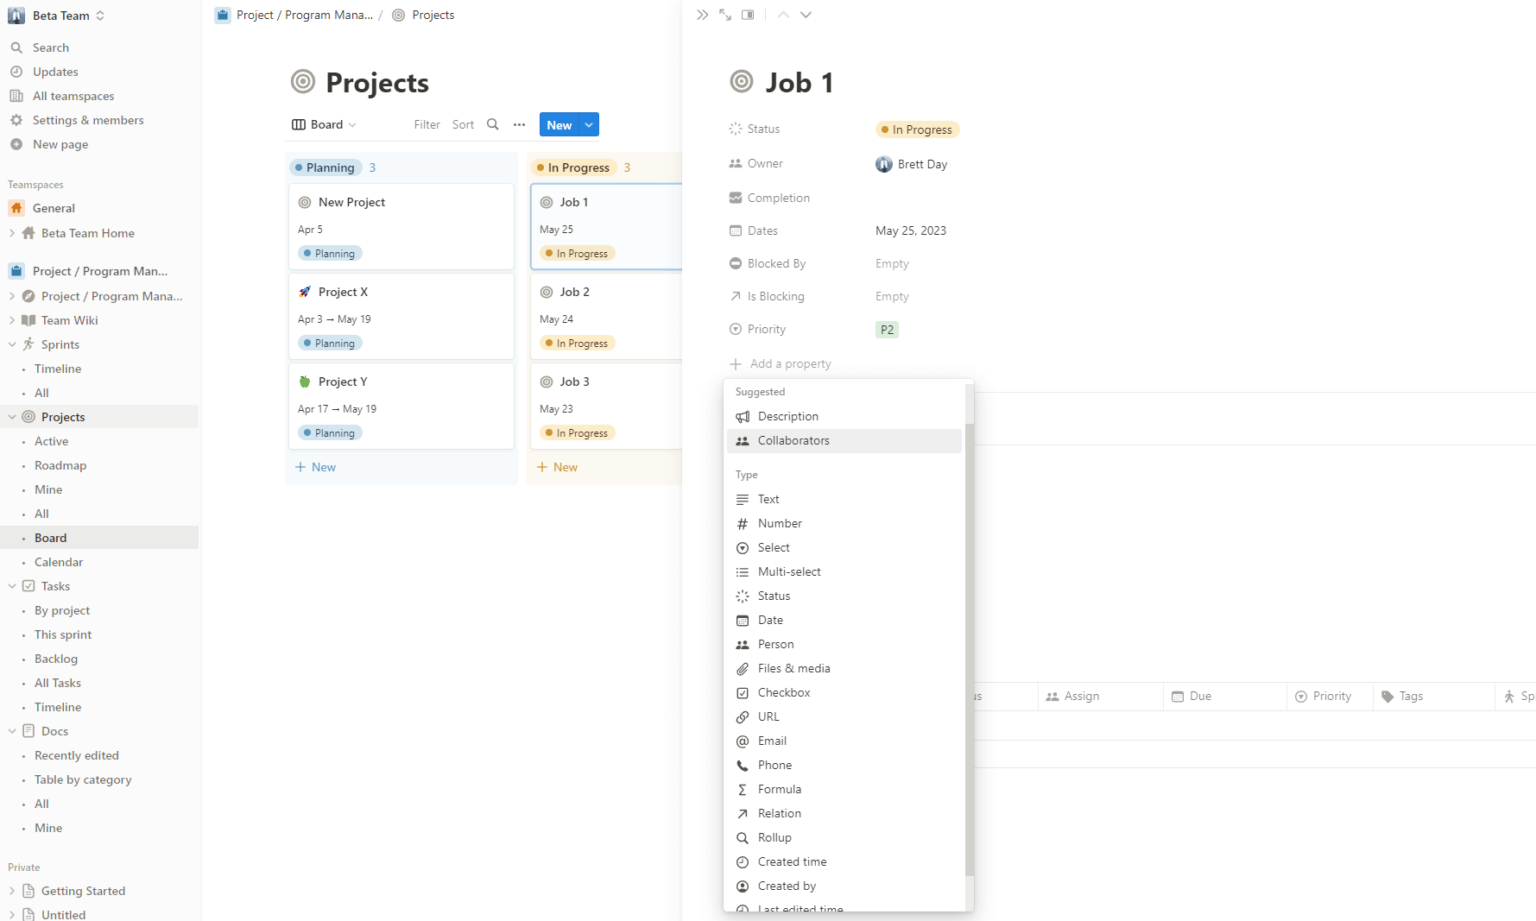The height and width of the screenshot is (921, 1536).
Task: Expand the Sprints teamspace section
Action: [12, 344]
